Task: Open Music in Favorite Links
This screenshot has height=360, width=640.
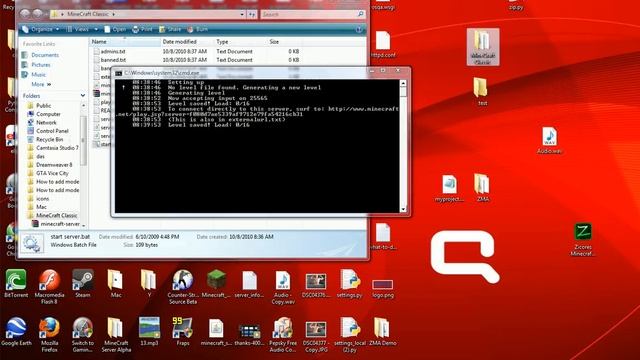Action: point(38,74)
